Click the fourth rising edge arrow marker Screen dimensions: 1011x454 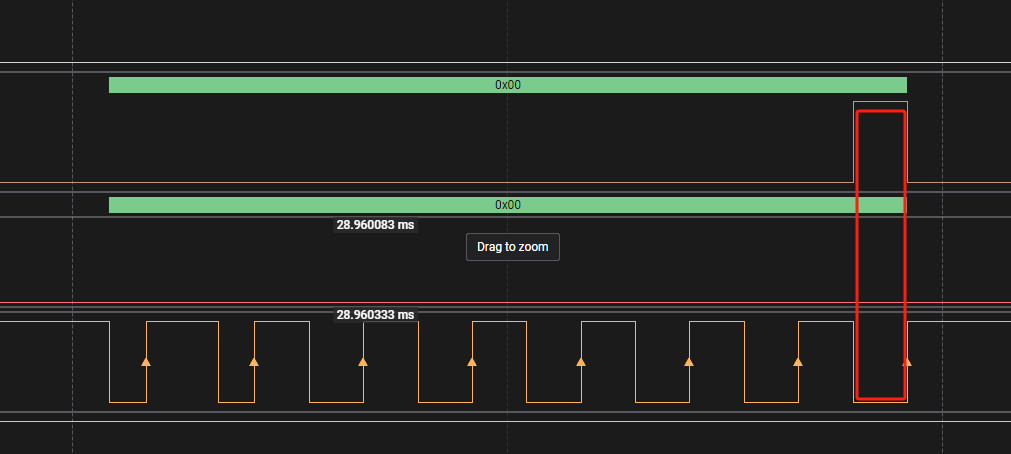[472, 361]
